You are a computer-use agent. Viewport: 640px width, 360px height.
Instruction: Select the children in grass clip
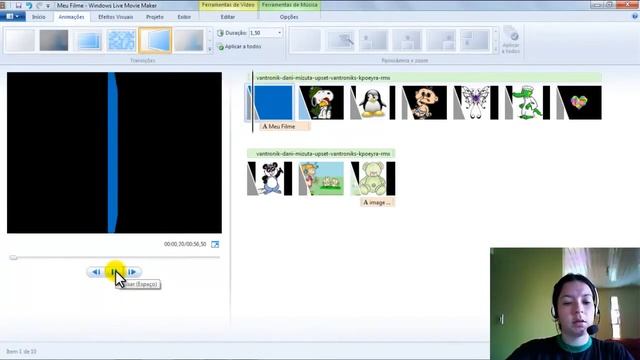(321, 179)
